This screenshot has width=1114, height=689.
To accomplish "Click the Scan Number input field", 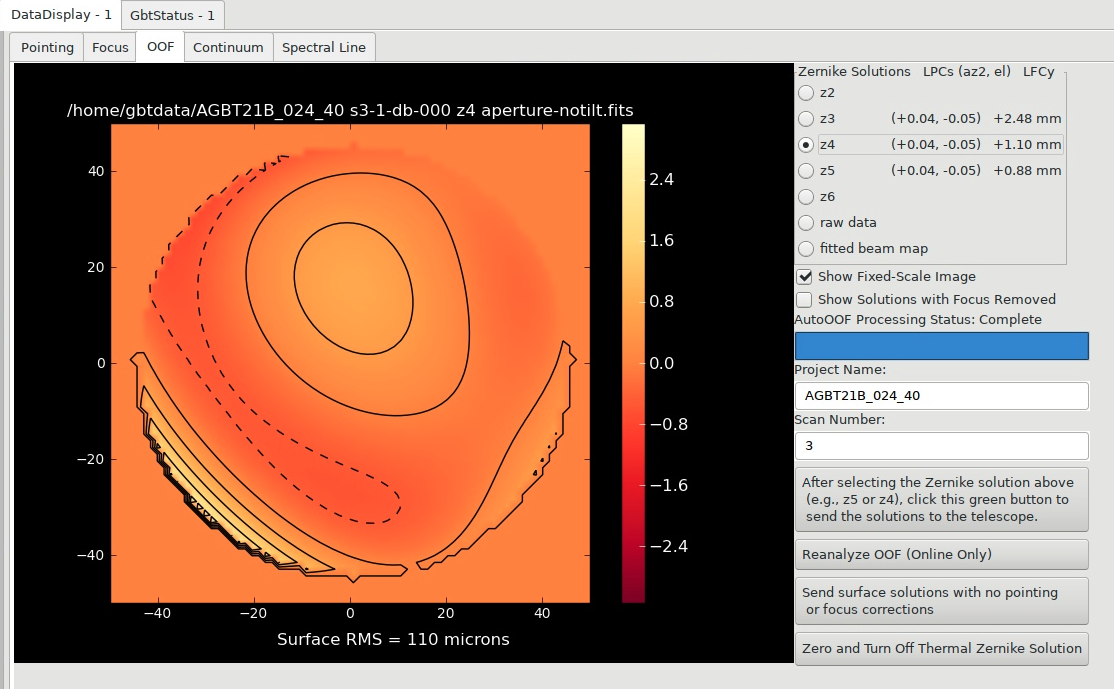I will (x=941, y=445).
